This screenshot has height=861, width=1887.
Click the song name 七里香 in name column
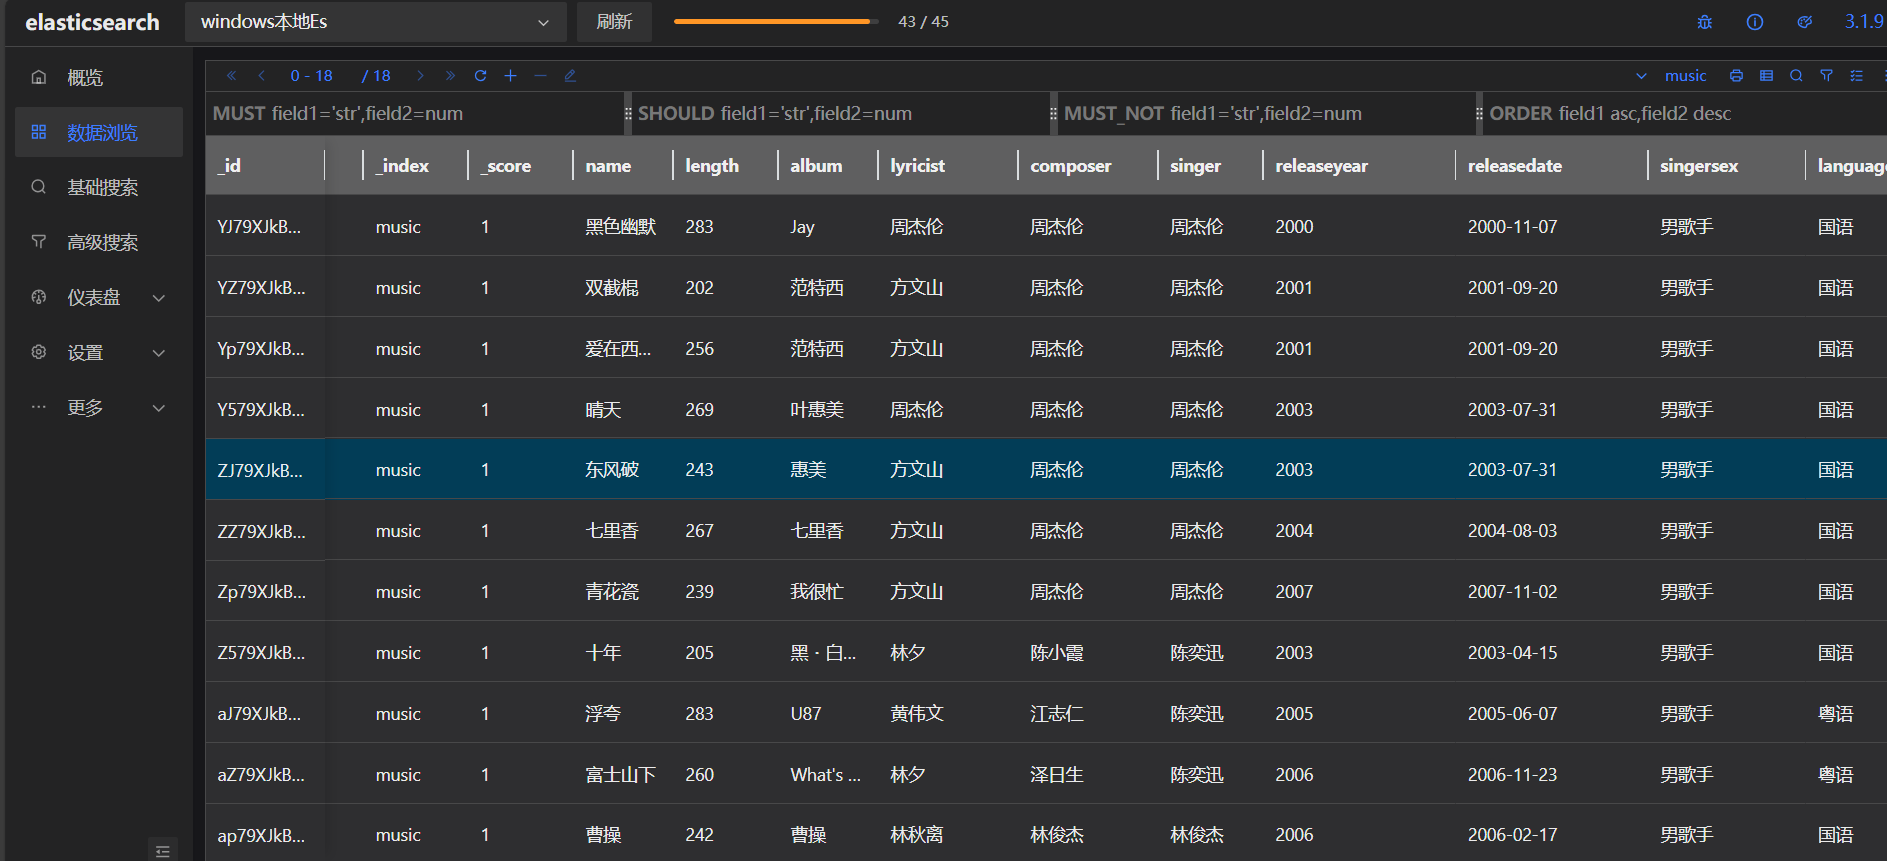click(x=612, y=531)
